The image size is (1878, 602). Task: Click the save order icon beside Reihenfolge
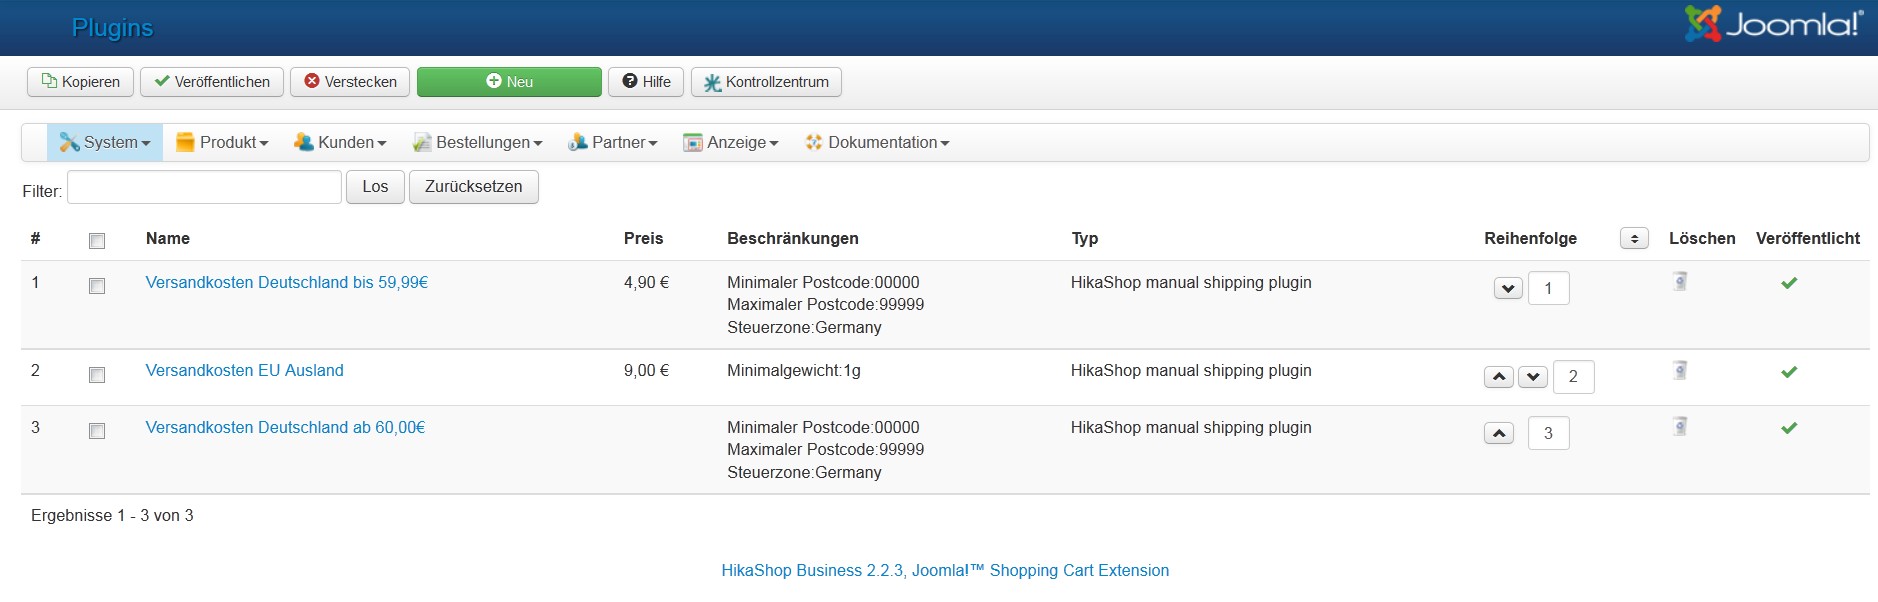1634,239
